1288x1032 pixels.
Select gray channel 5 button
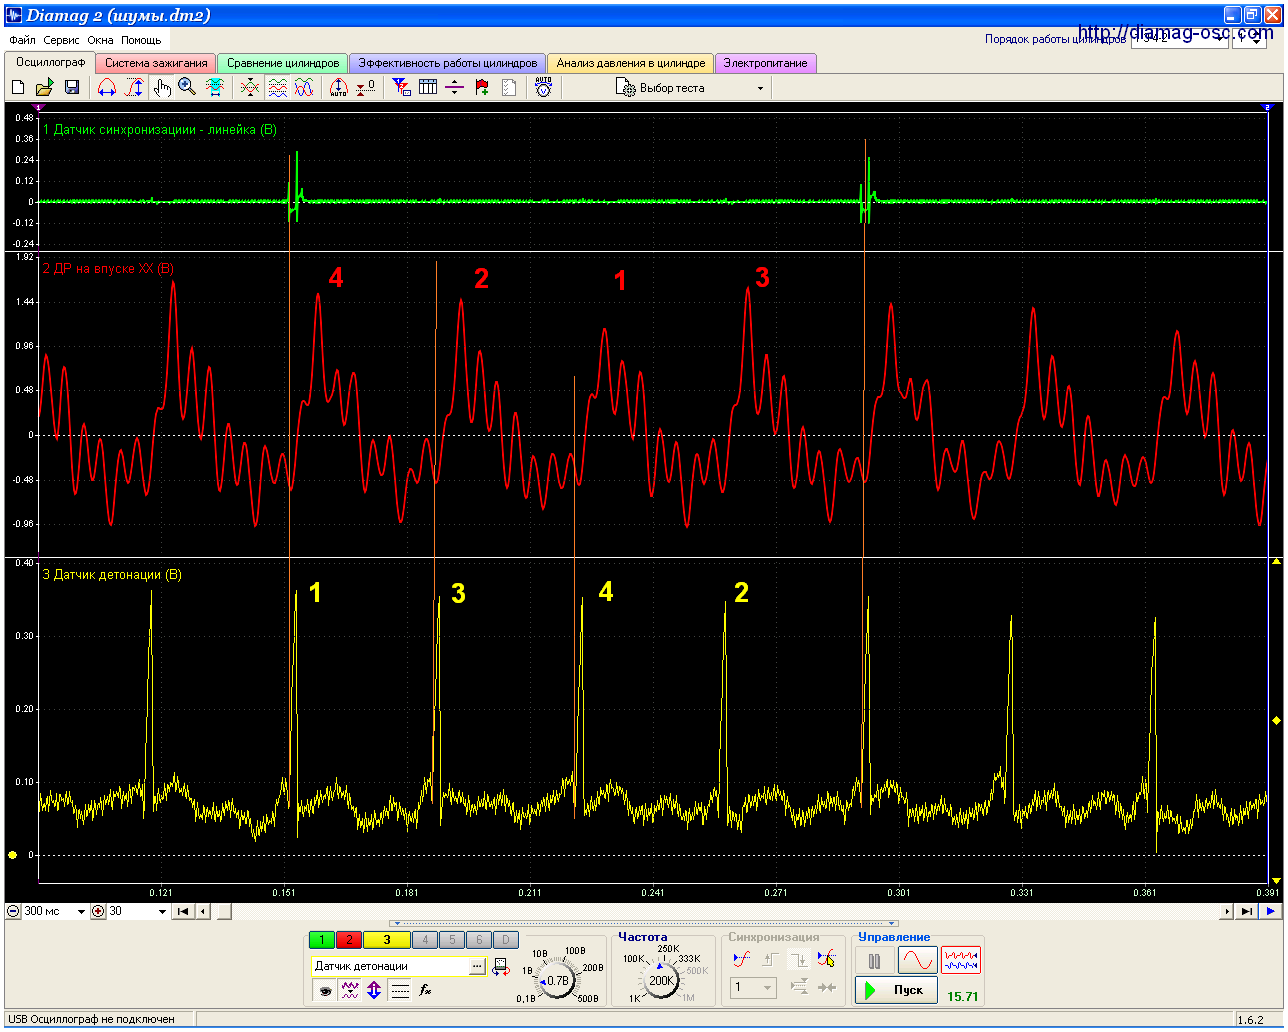coord(452,940)
